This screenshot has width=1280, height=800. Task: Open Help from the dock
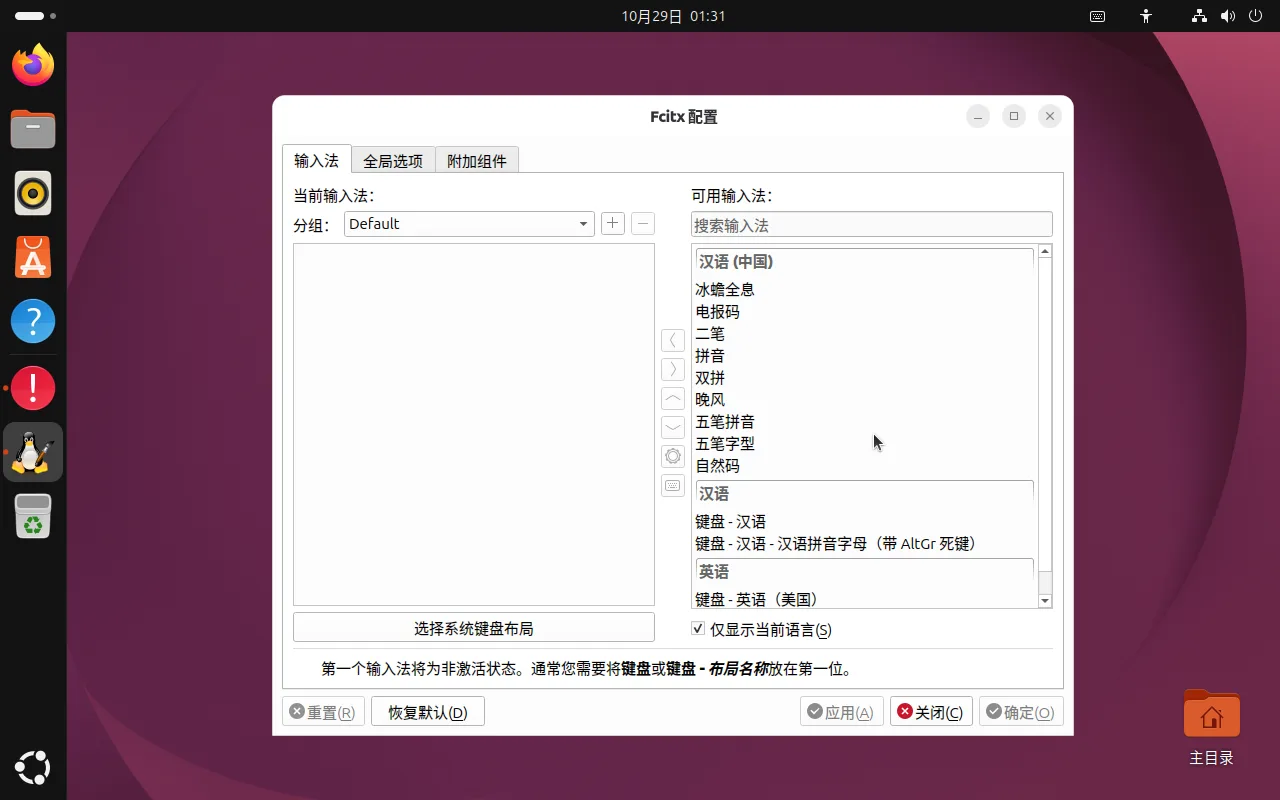tap(33, 322)
